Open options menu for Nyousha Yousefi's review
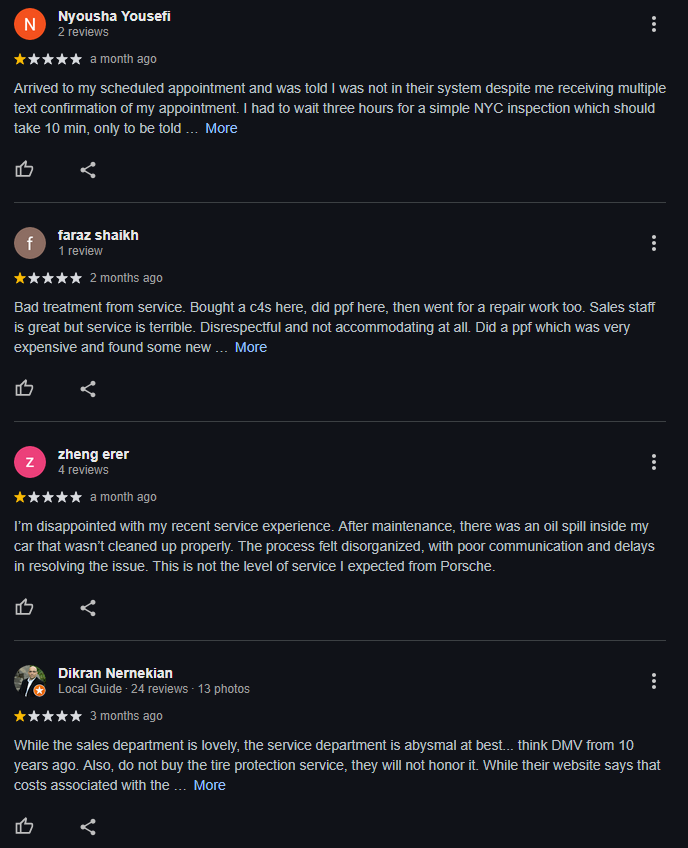Image resolution: width=688 pixels, height=848 pixels. coord(653,24)
